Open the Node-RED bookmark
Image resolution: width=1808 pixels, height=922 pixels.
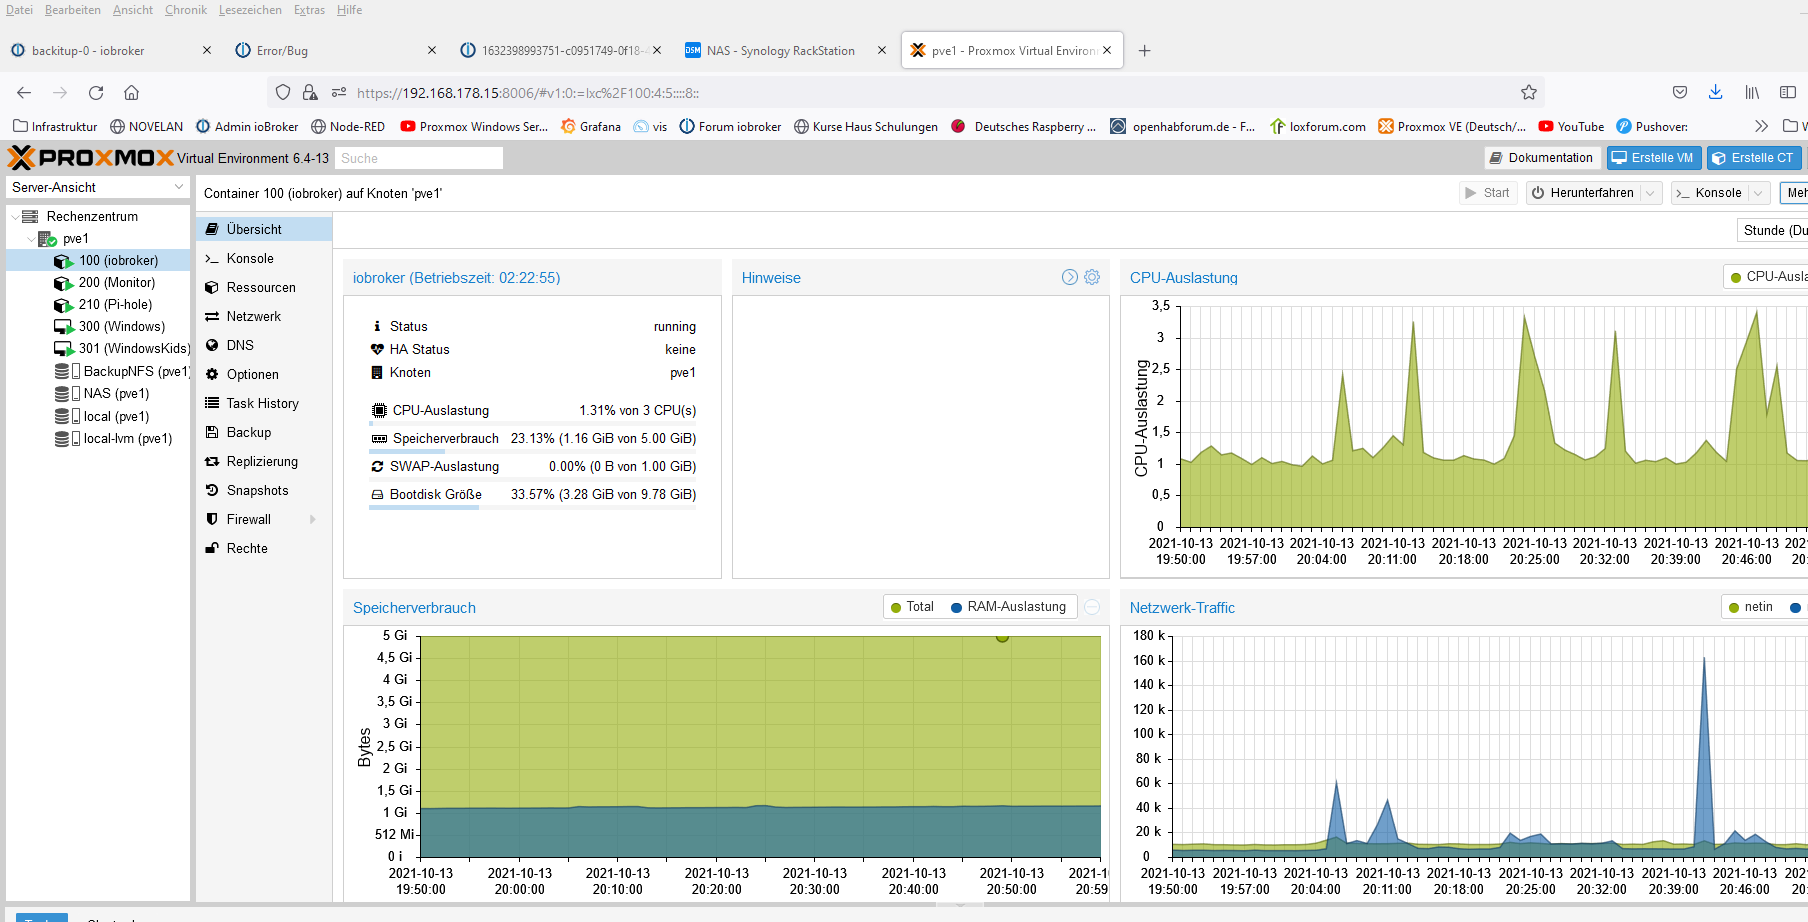[348, 127]
